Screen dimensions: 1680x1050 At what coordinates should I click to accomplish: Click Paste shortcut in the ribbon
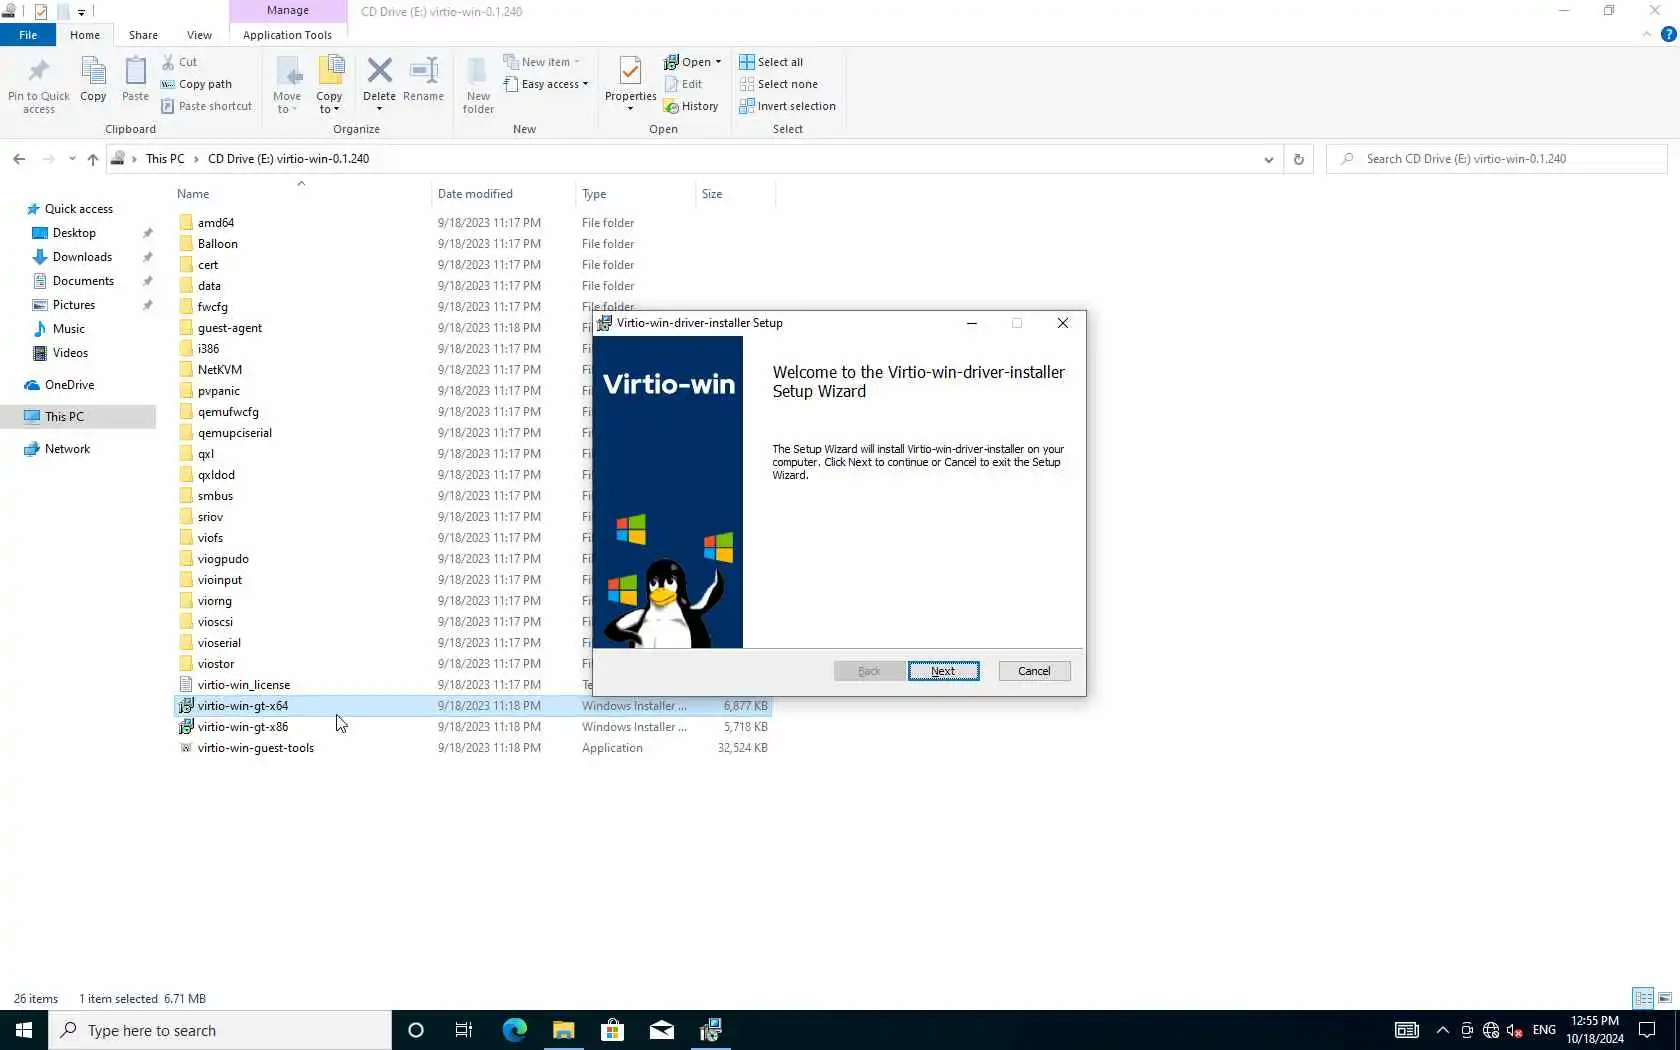point(207,106)
